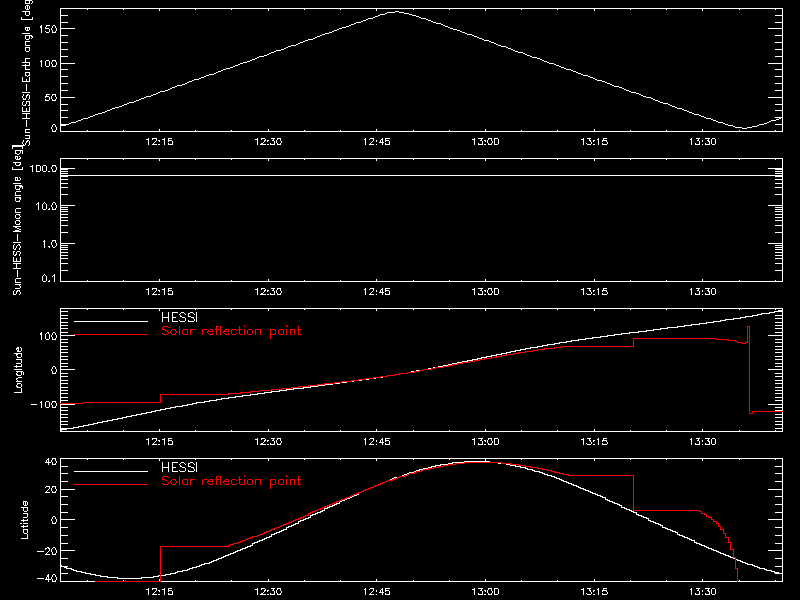Click 13:00 time label under Earth angle plot
Viewport: 800px width, 600px height.
click(x=485, y=142)
